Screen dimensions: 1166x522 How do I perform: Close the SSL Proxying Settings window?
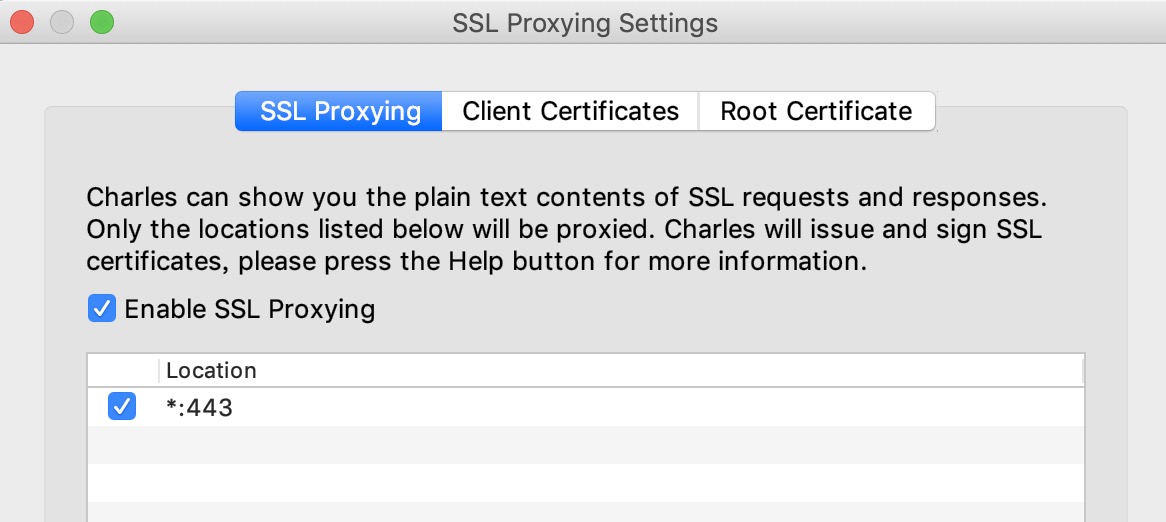[22, 22]
